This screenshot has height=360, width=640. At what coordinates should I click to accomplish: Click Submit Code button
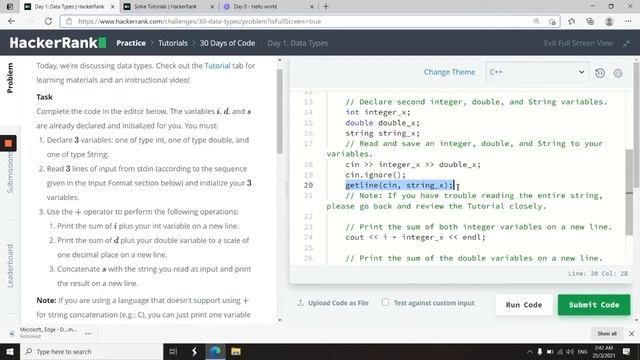[x=594, y=305]
